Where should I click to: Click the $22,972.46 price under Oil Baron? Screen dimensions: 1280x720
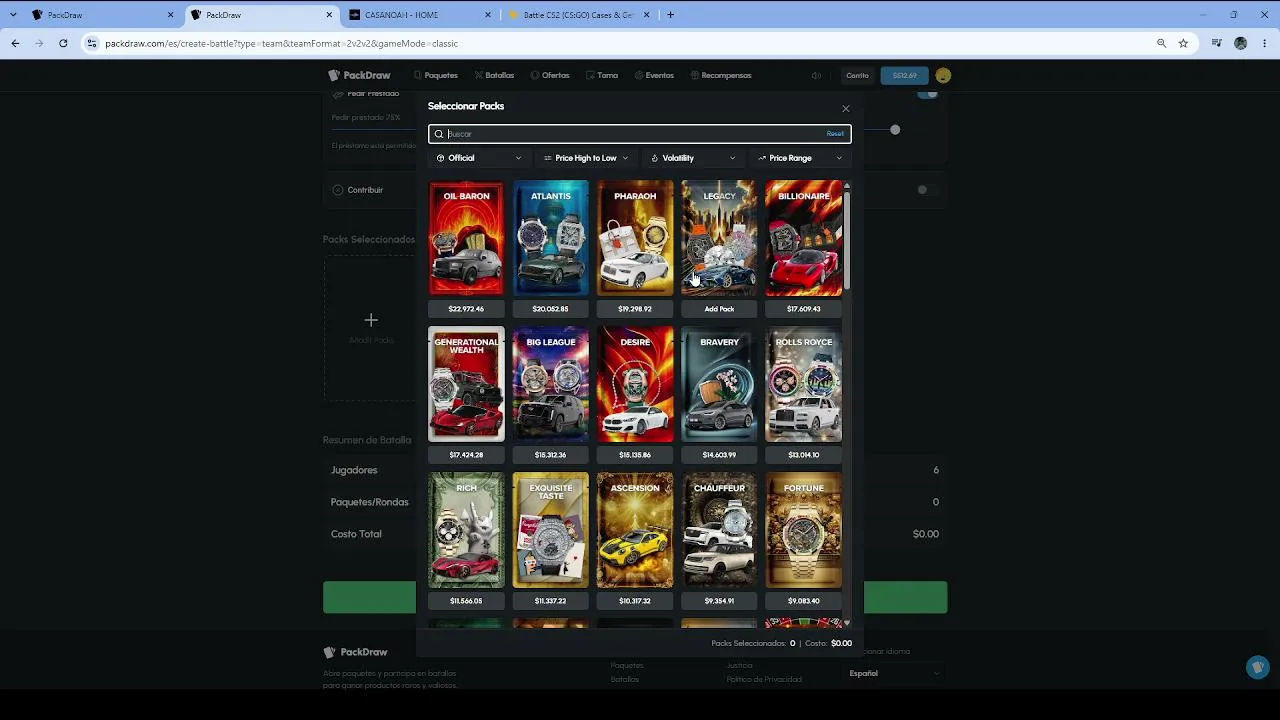[x=466, y=309]
